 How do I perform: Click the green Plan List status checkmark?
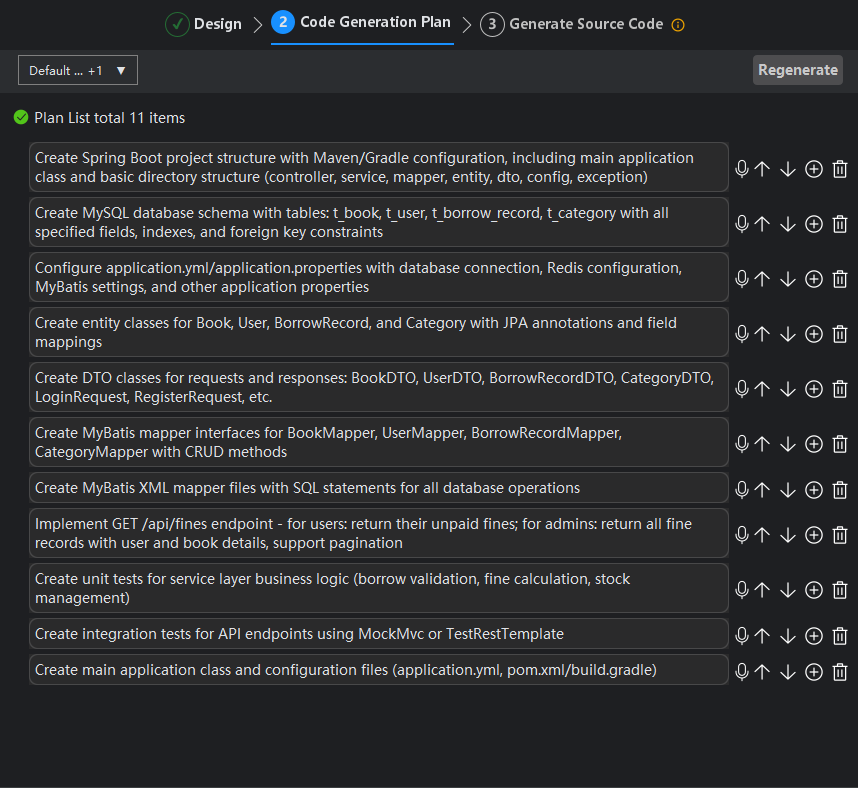21,118
